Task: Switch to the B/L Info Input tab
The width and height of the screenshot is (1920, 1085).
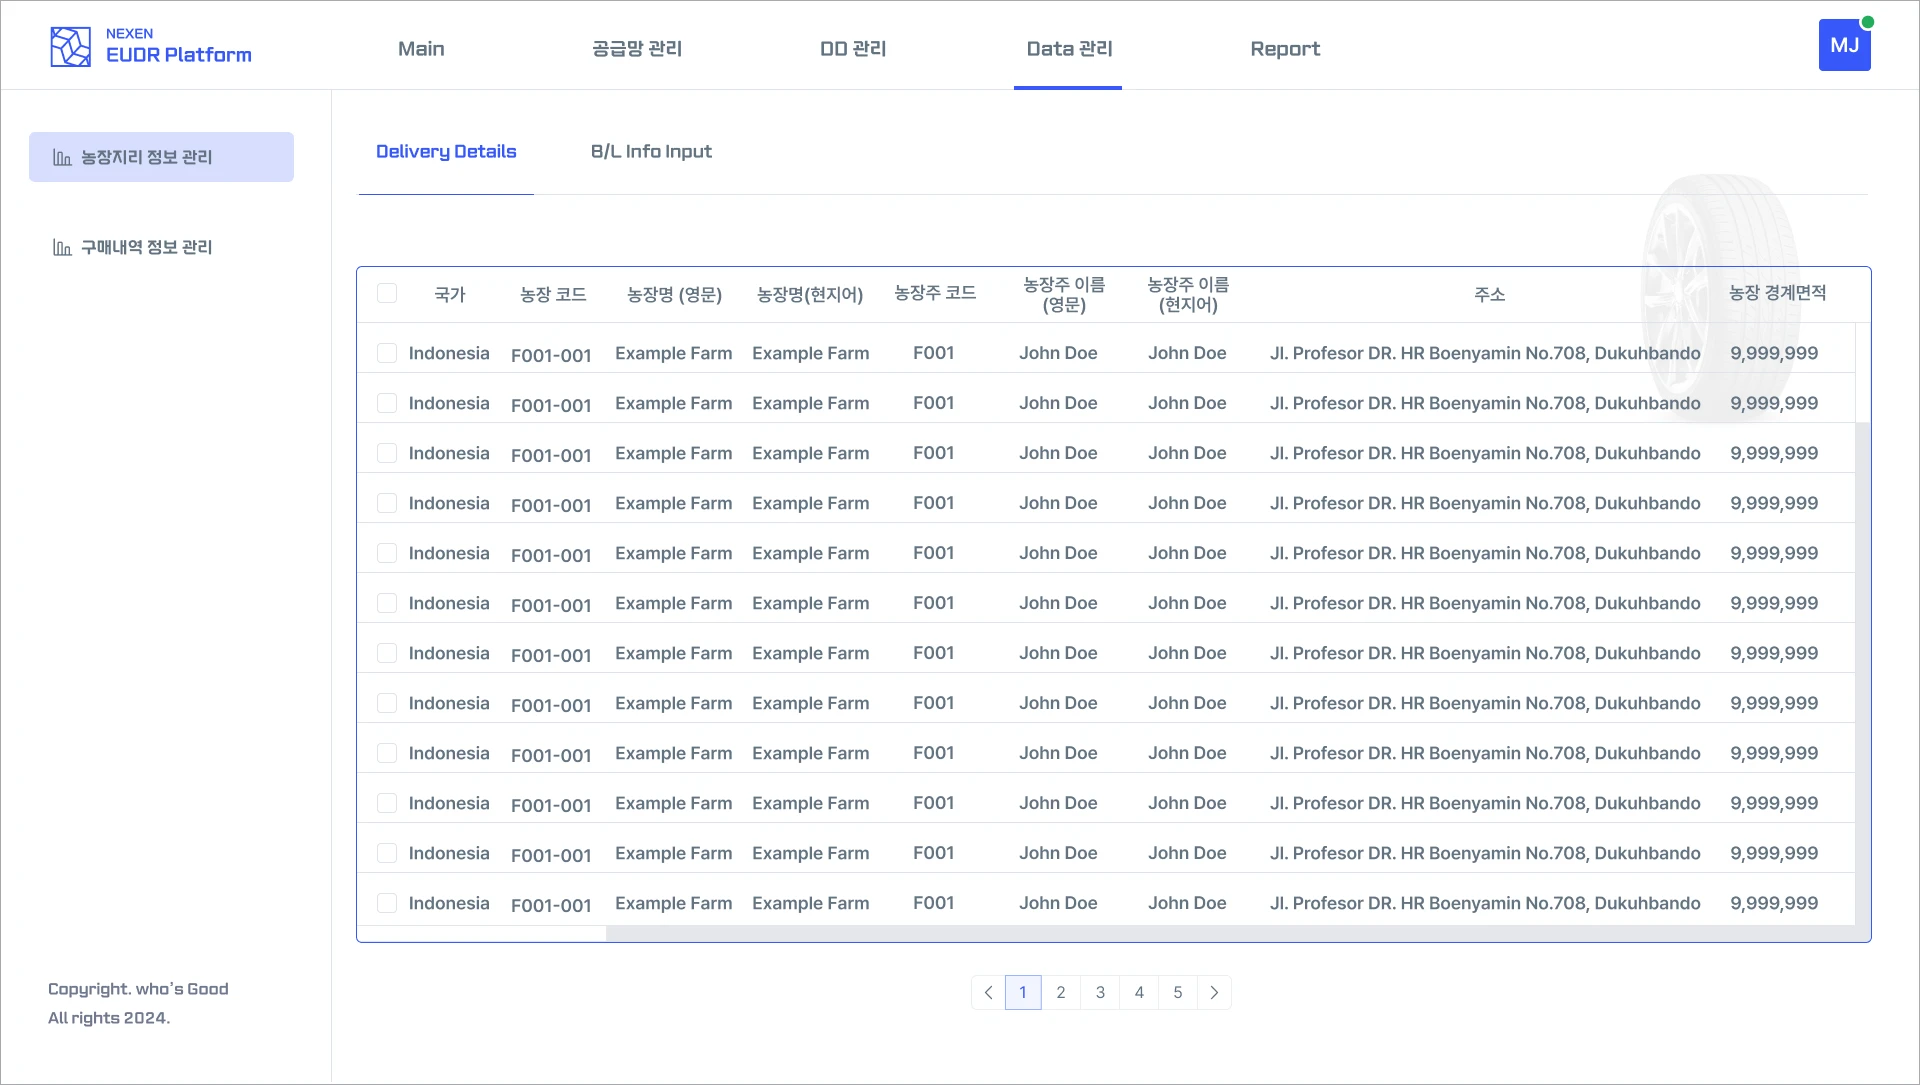Action: pos(651,151)
